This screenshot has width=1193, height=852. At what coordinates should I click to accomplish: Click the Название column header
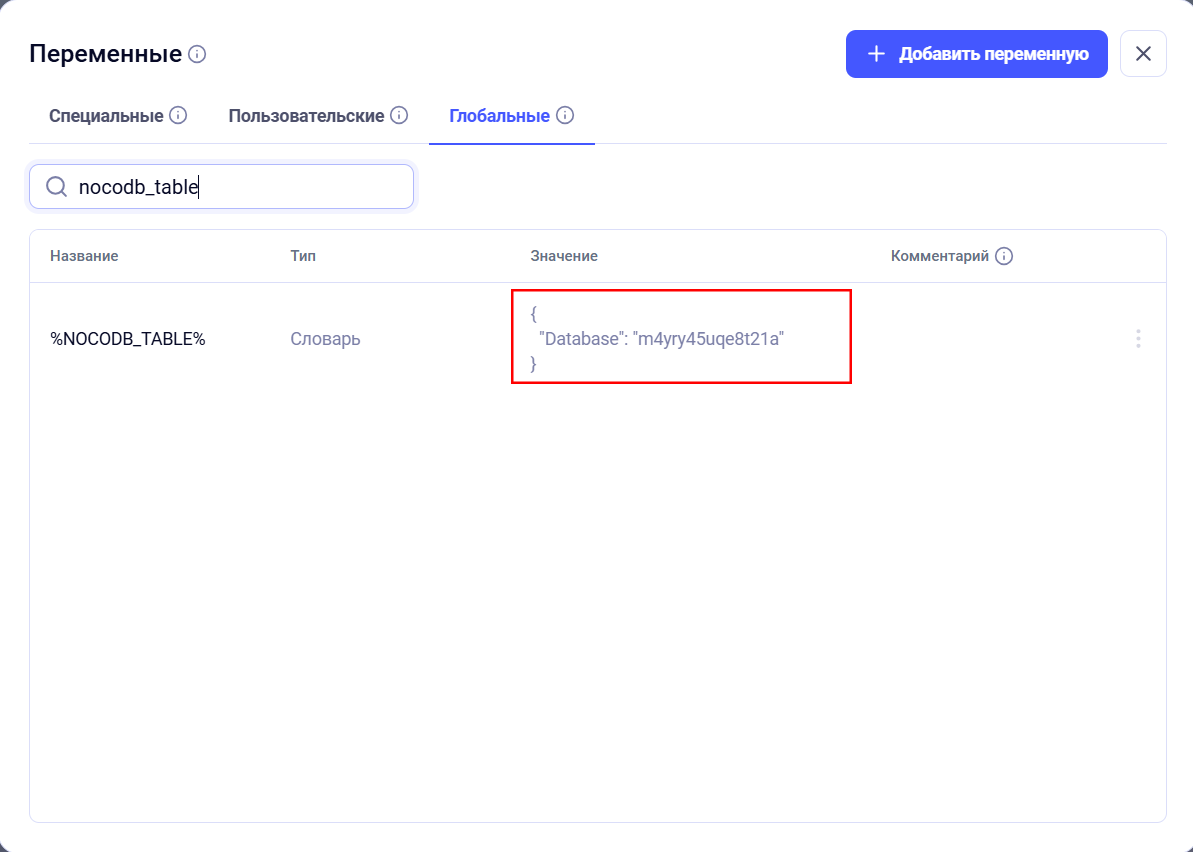84,256
